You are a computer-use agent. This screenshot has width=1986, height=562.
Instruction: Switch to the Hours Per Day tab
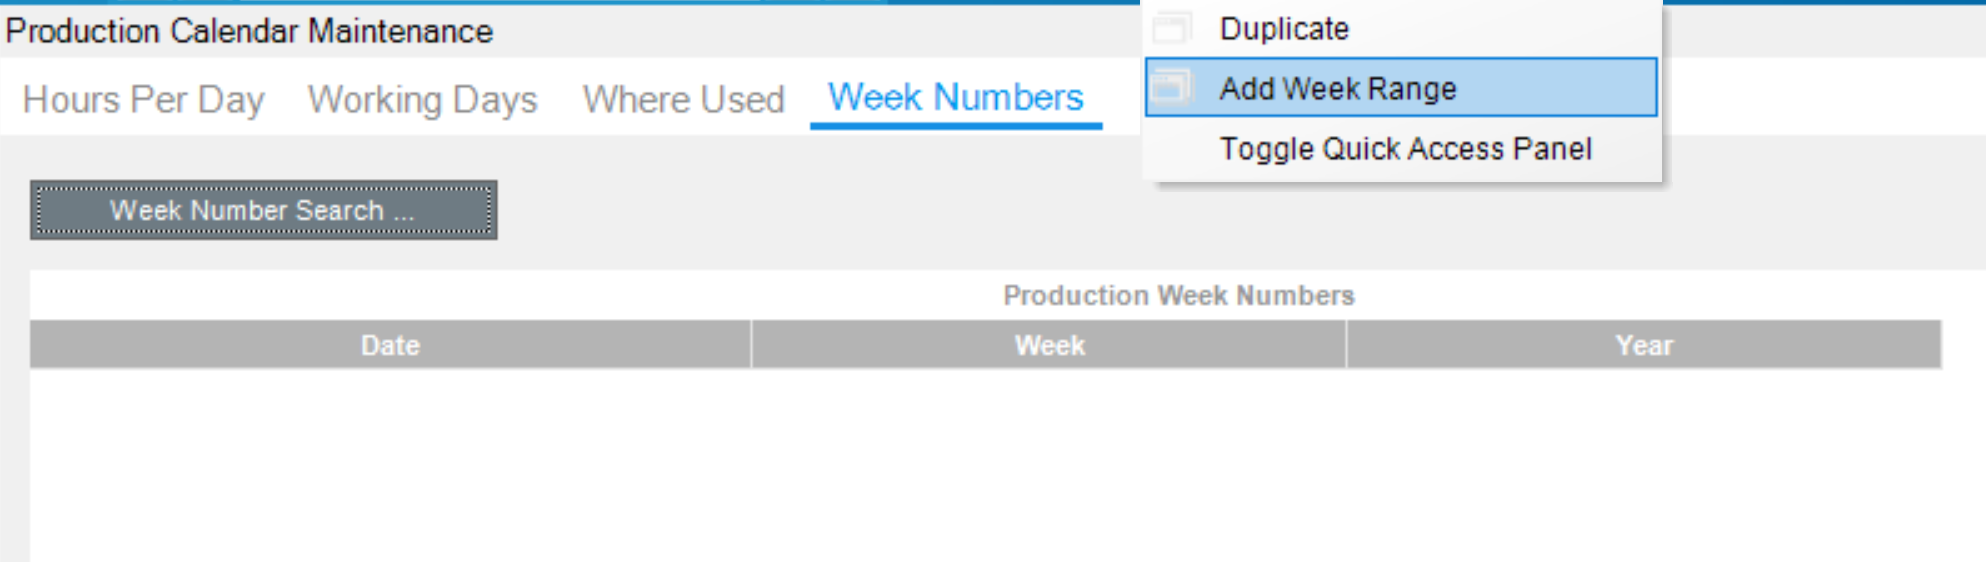(x=143, y=99)
